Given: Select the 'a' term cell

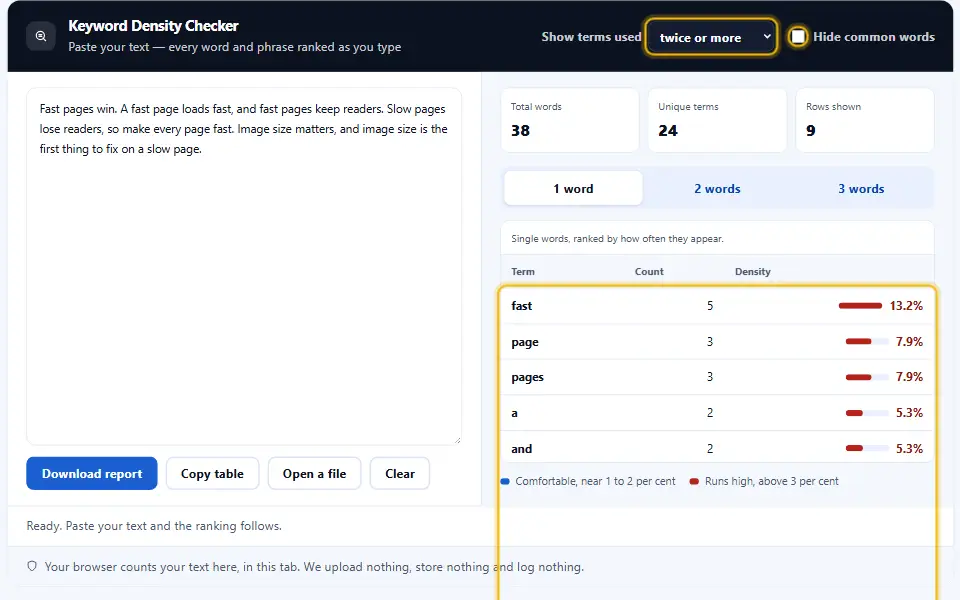Looking at the screenshot, I should click(514, 413).
